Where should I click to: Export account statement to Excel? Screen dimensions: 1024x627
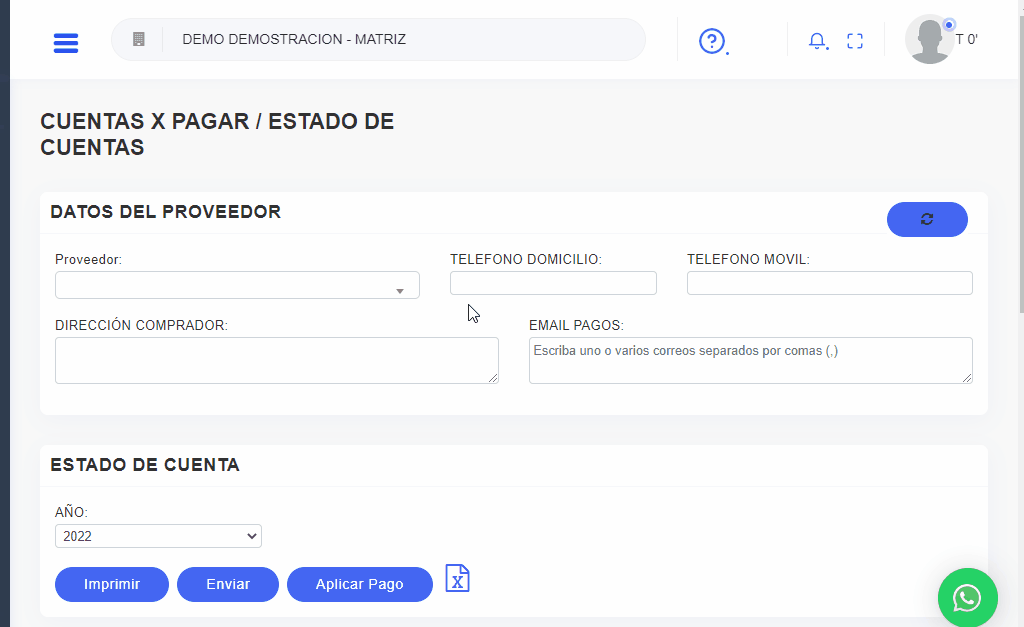[x=457, y=579]
